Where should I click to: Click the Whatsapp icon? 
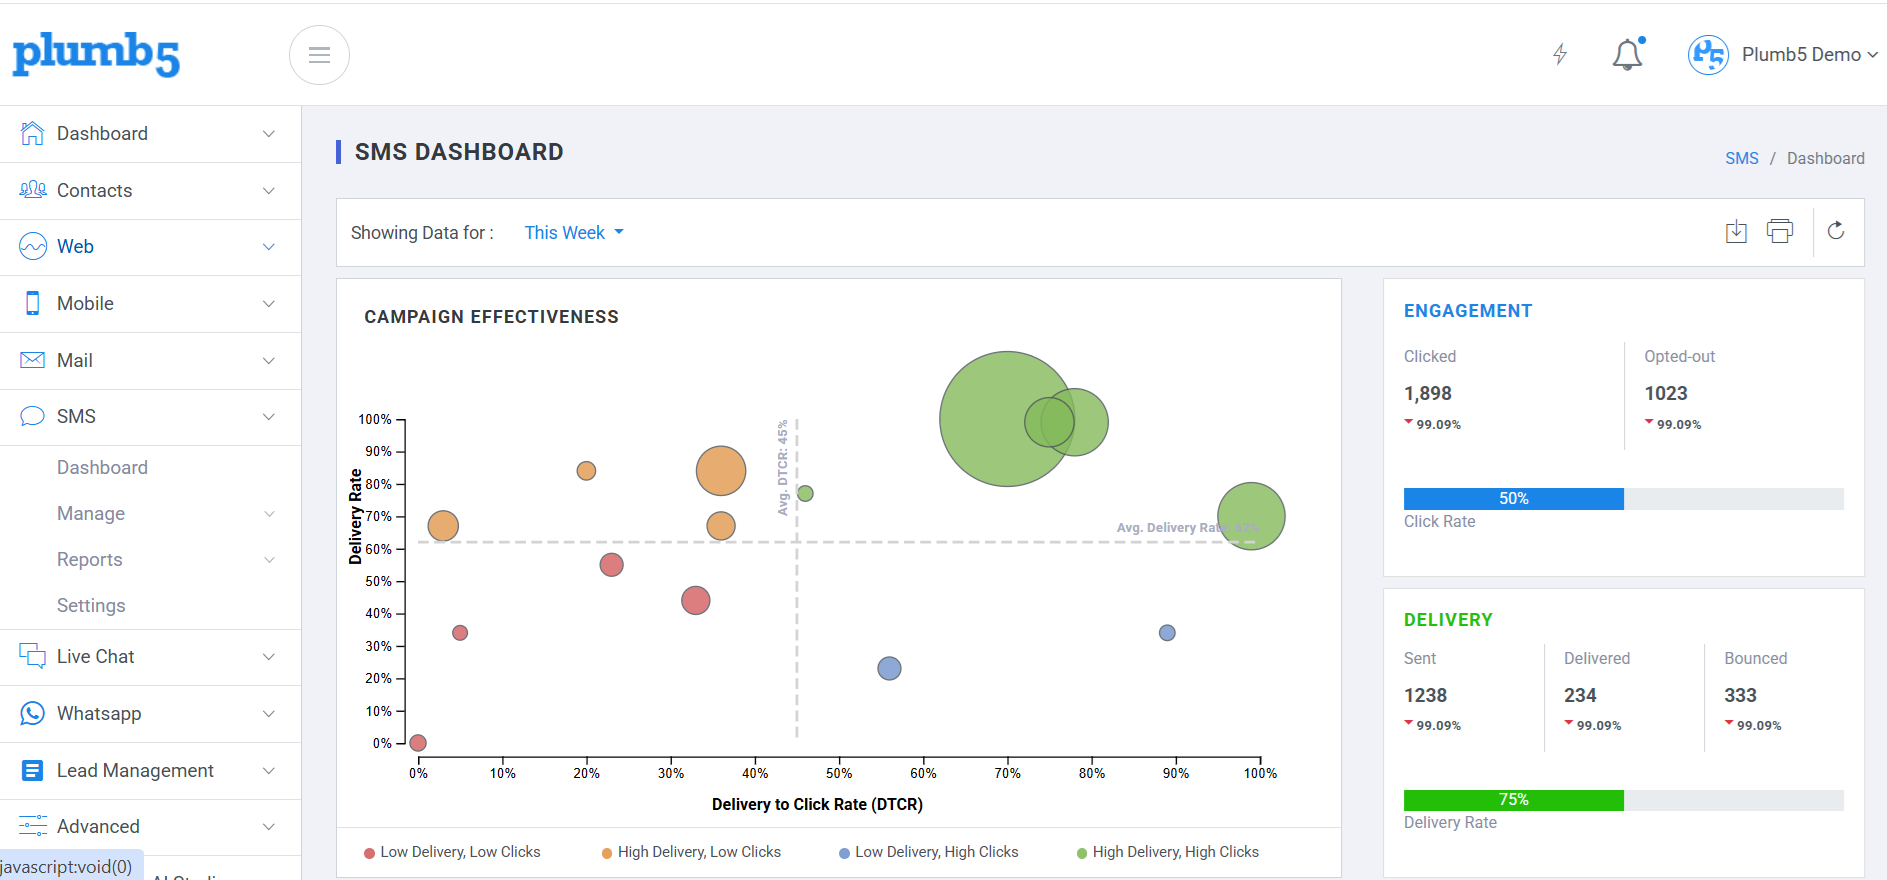coord(33,713)
